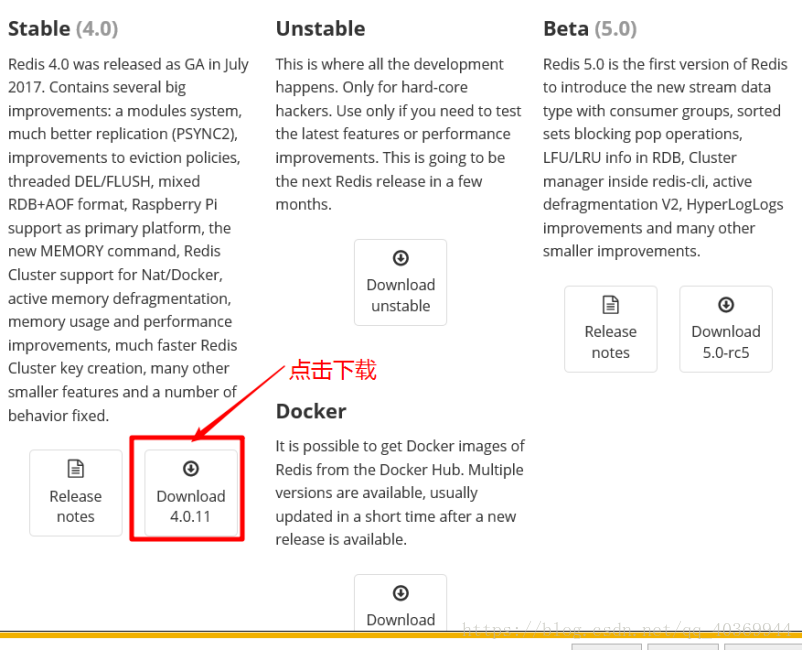
Task: Click the Docker section download arrow icon
Action: [400, 593]
